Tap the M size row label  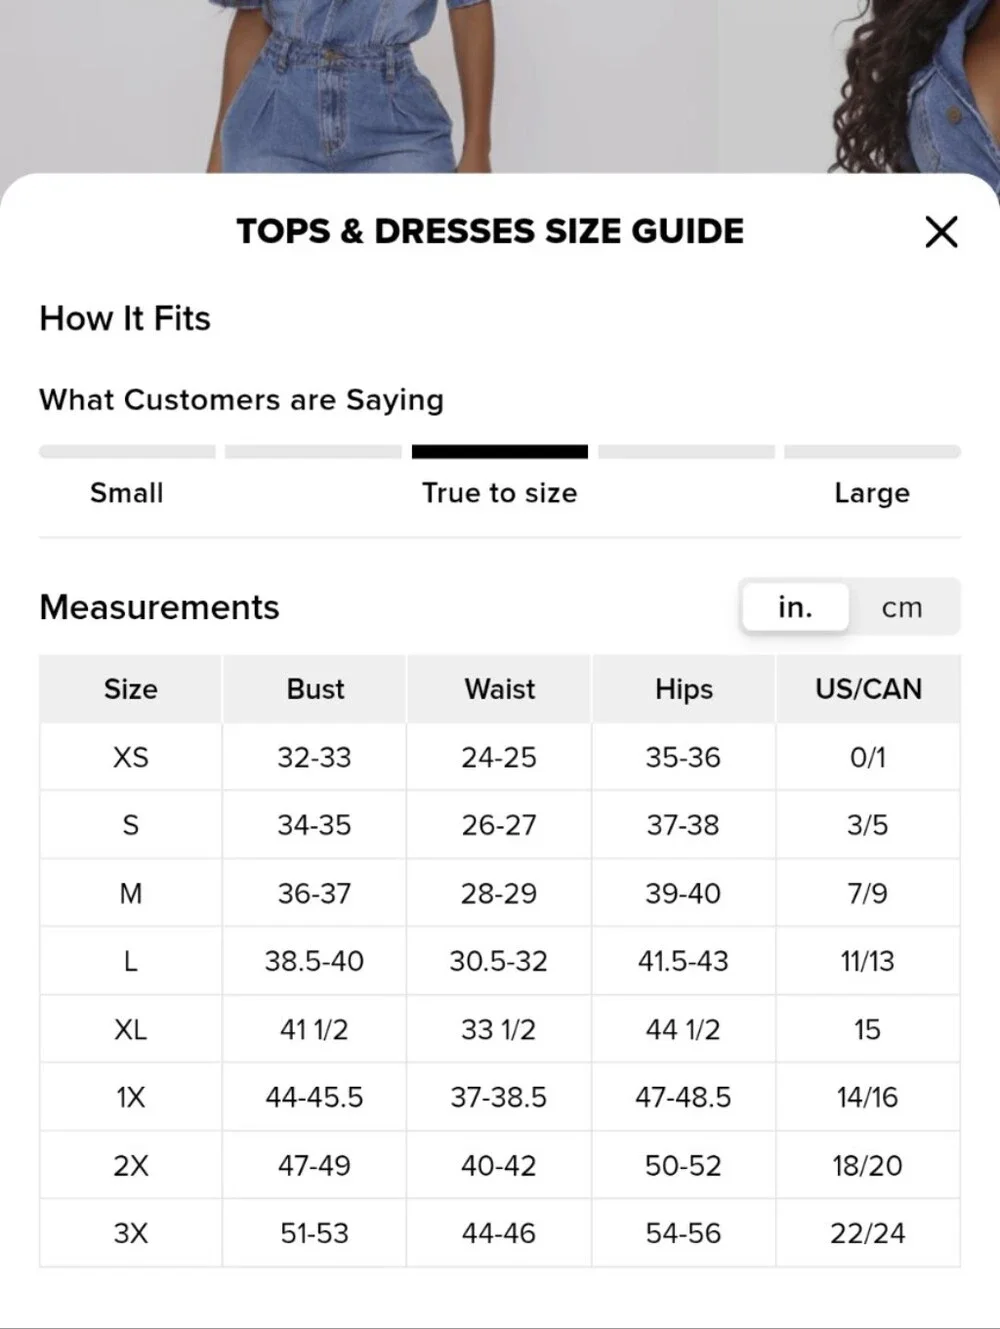pyautogui.click(x=131, y=893)
